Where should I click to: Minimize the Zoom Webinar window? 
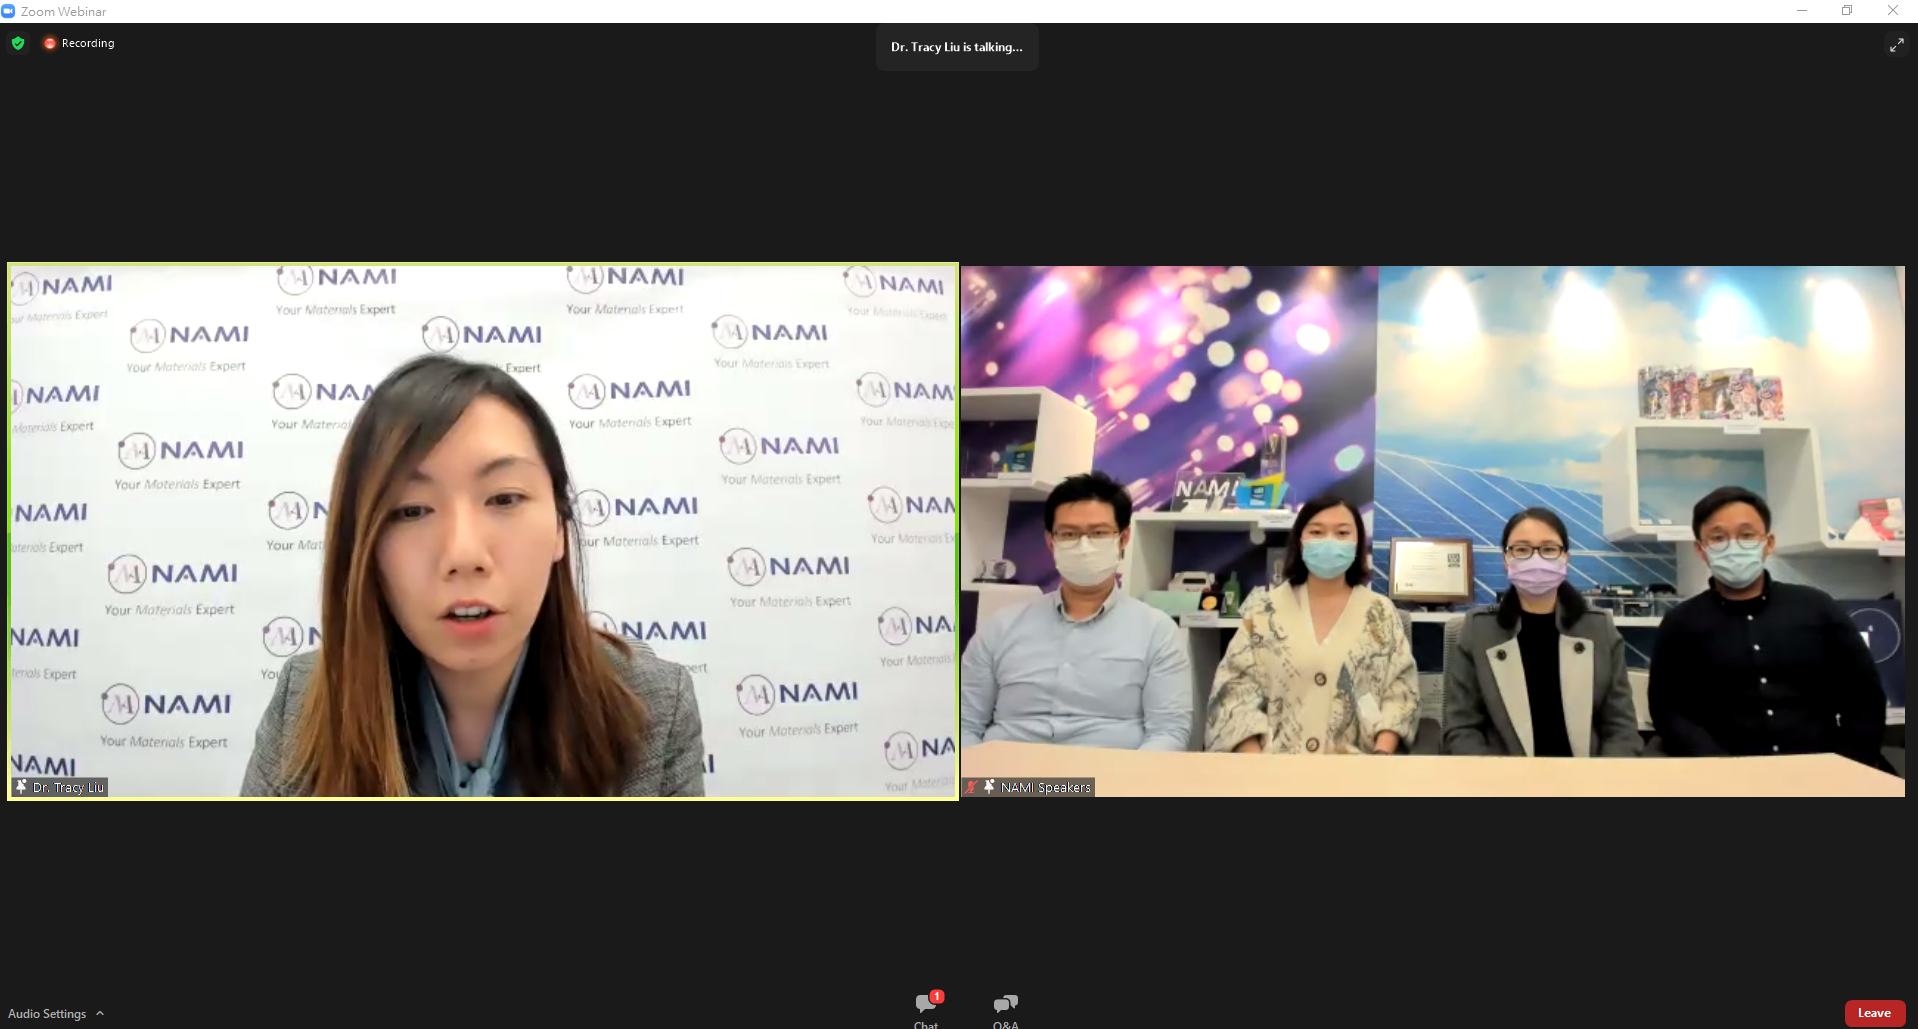coord(1802,11)
